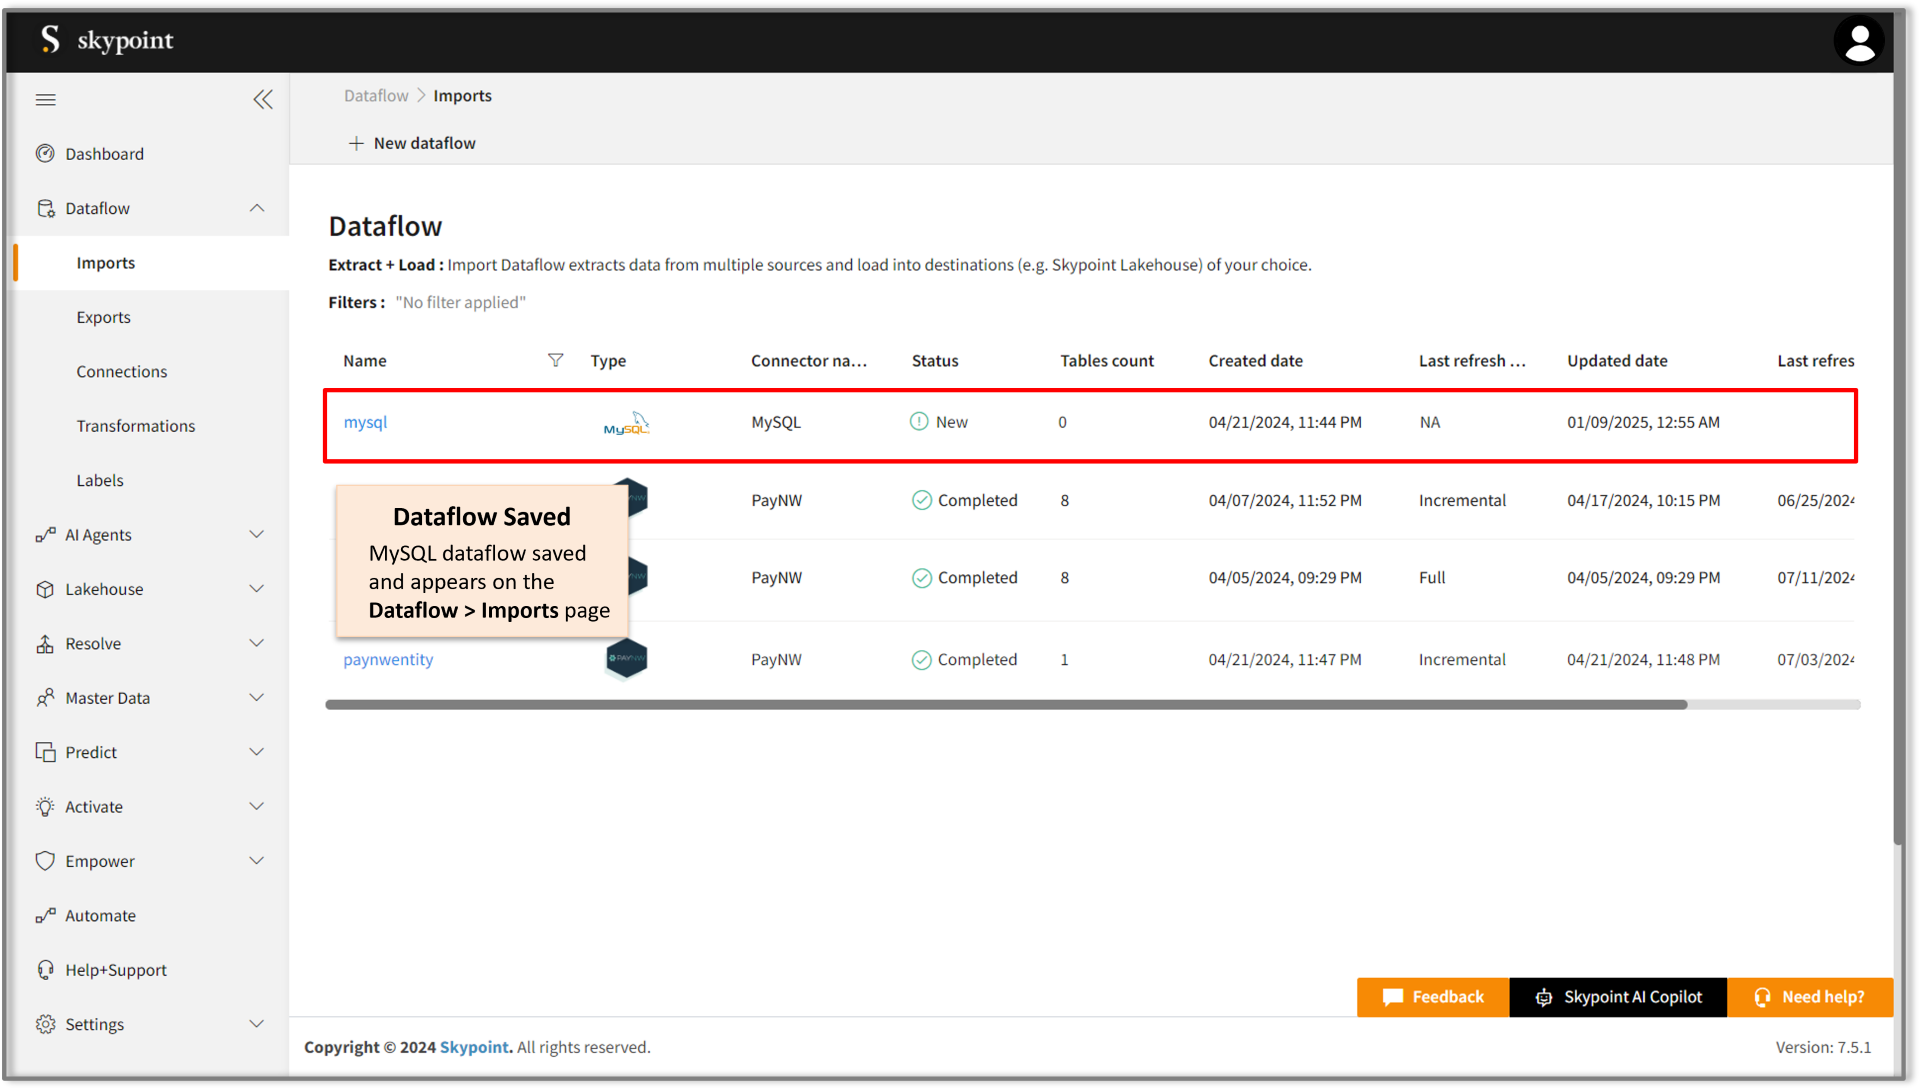Click the paynwentity PayNW hexagon icon
The image size is (1920, 1089).
click(x=627, y=659)
